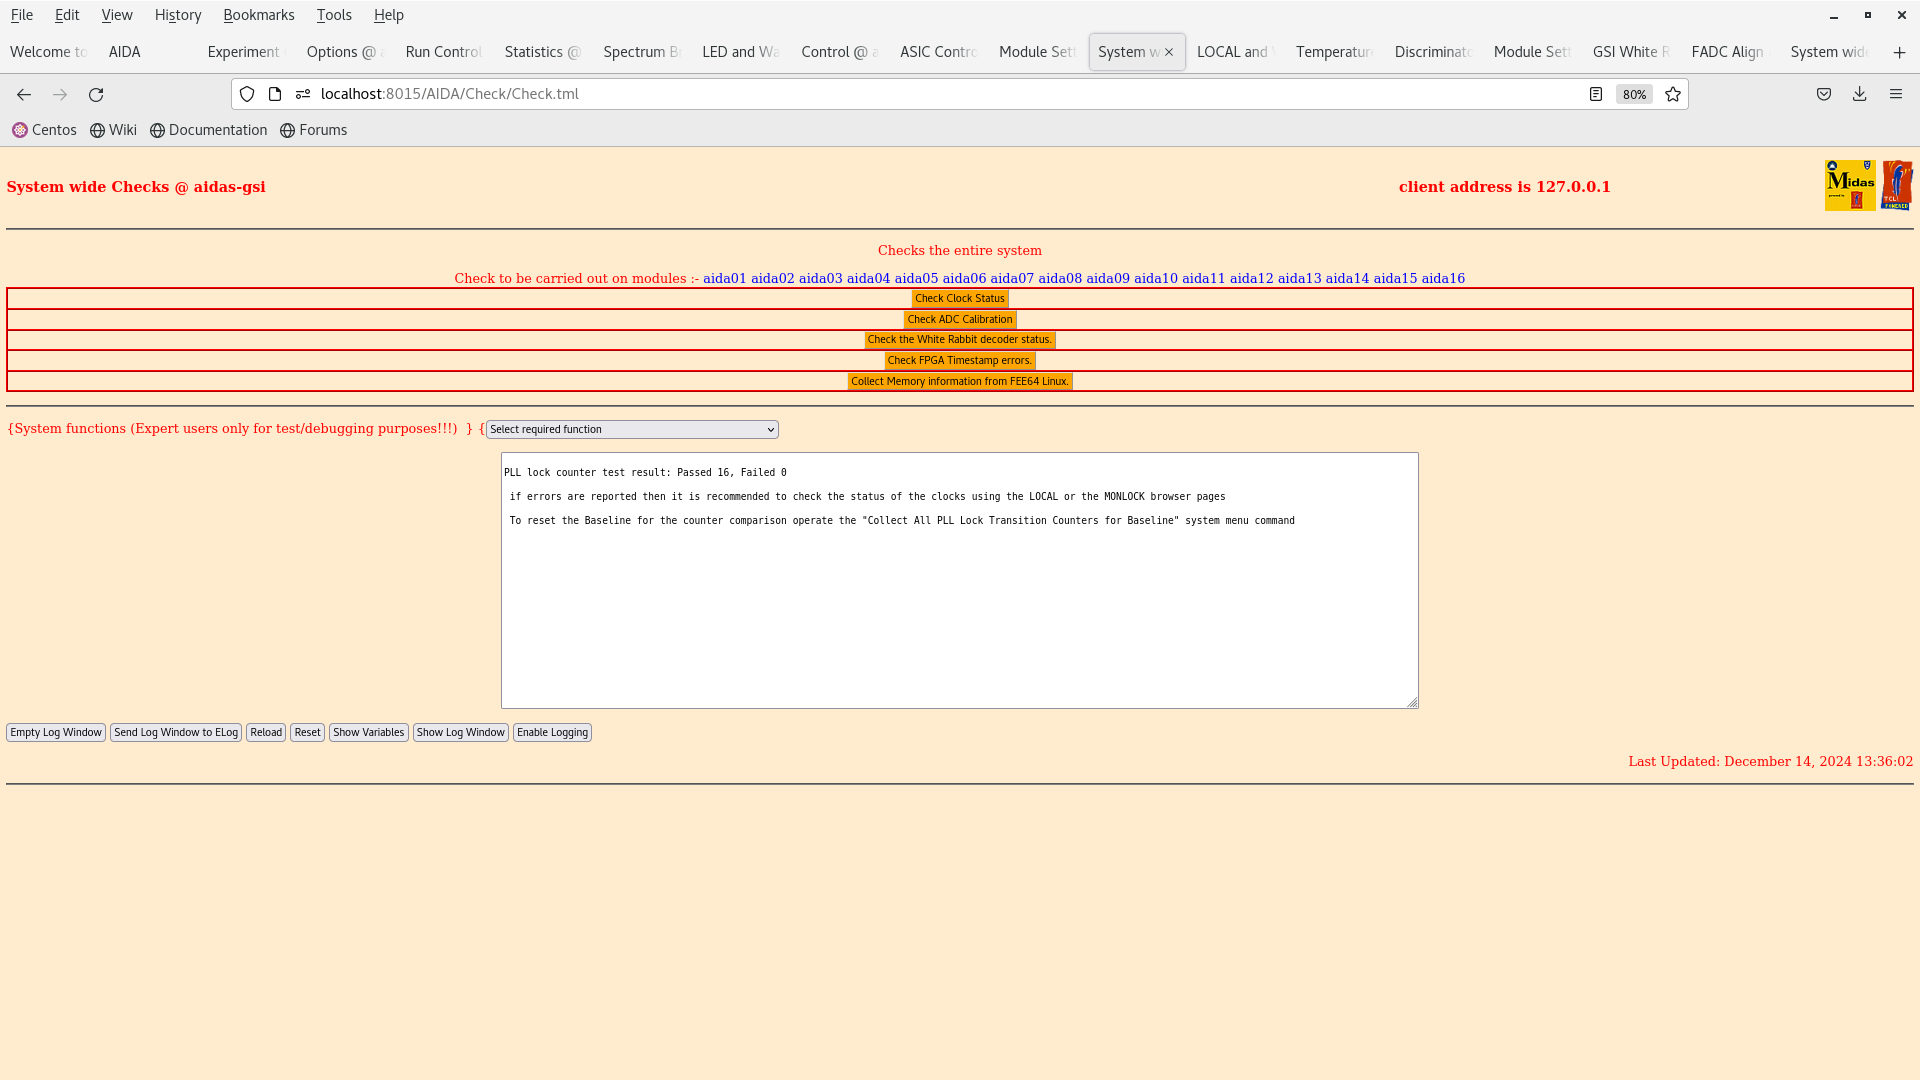Click the TCL logo icon
The width and height of the screenshot is (1920, 1080).
[1896, 186]
